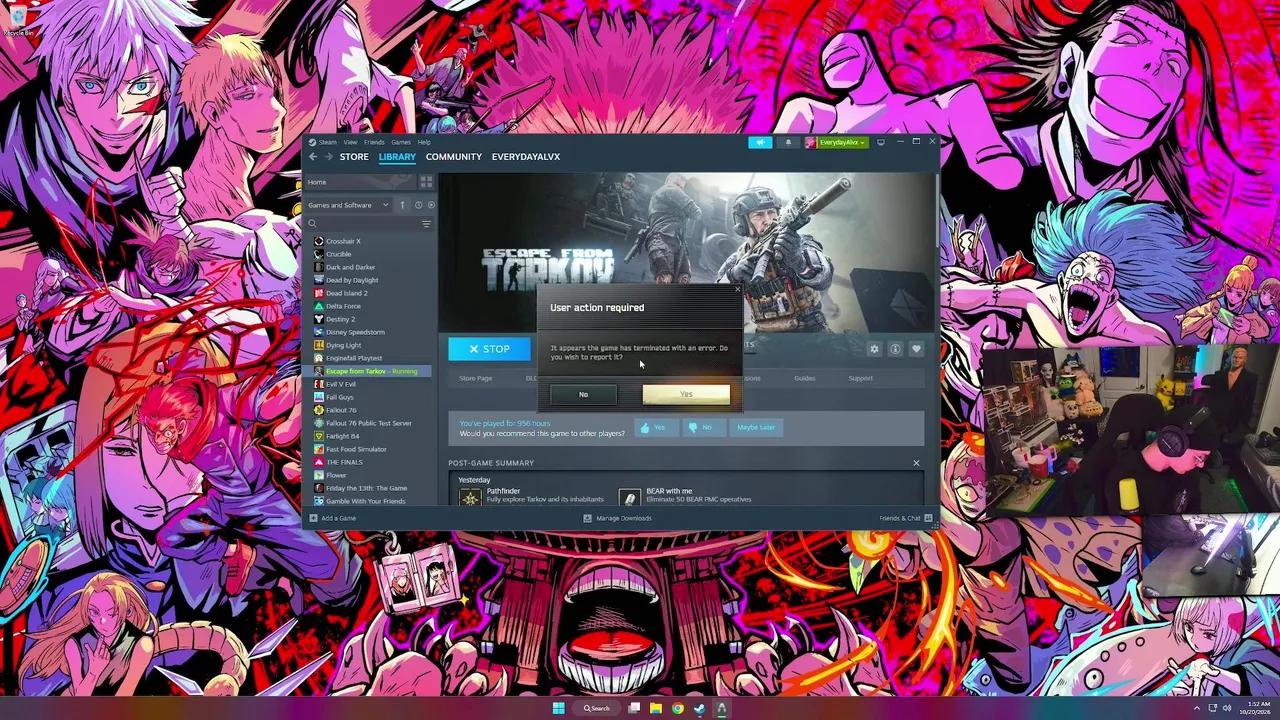The image size is (1280, 720).
Task: Close the Post-Game Summary section
Action: click(x=916, y=463)
